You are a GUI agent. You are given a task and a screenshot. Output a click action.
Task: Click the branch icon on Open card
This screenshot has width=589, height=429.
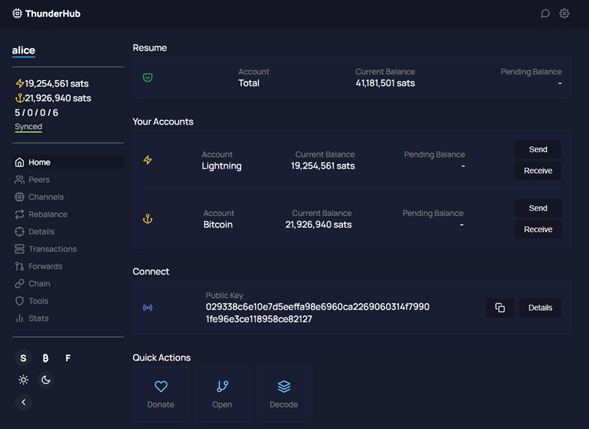(x=222, y=386)
